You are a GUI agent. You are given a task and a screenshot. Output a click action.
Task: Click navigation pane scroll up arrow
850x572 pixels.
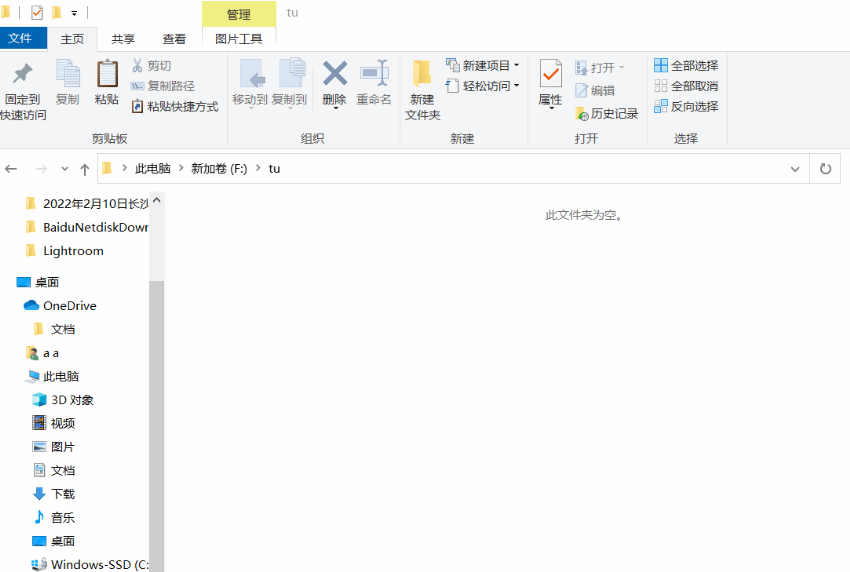click(x=157, y=201)
